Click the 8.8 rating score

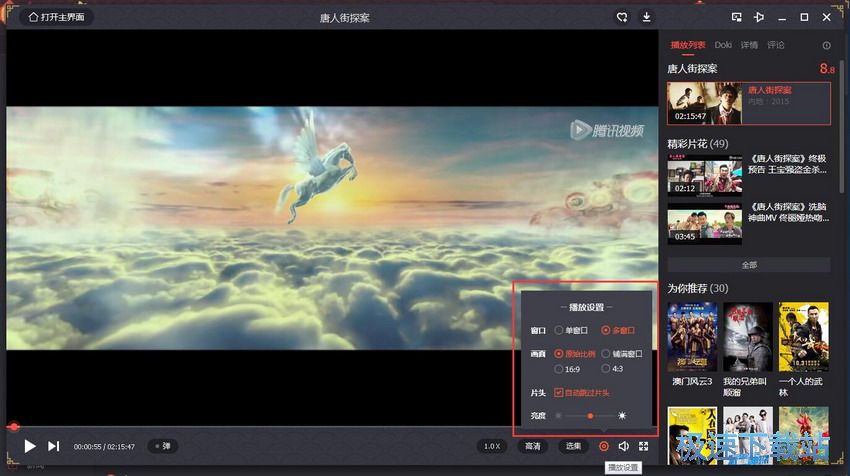click(827, 69)
